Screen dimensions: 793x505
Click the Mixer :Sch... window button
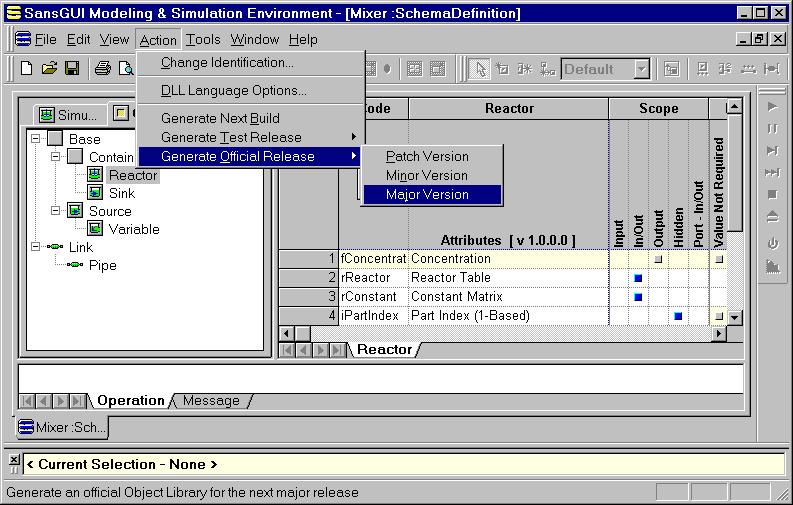pos(63,427)
